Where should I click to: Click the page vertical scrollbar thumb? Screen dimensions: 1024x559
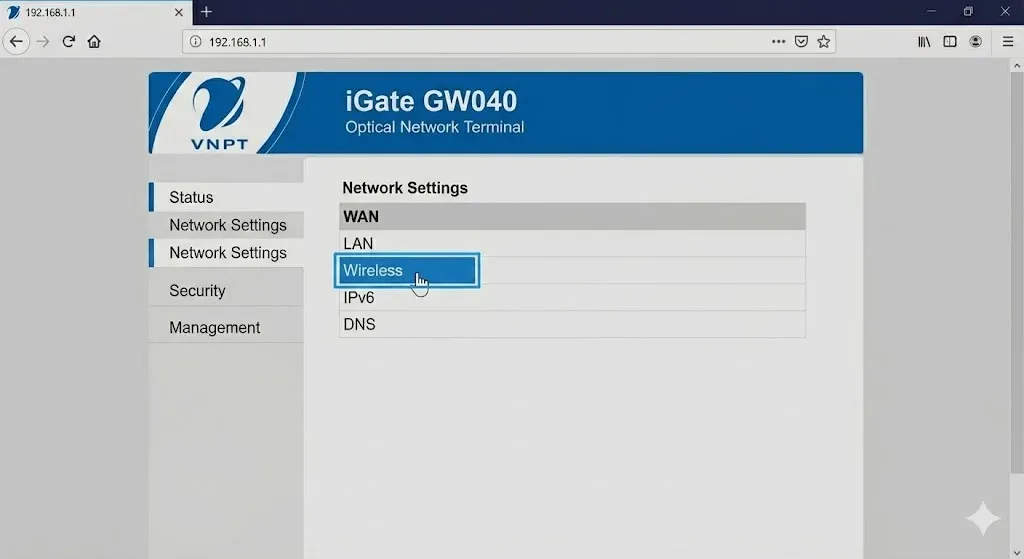[x=1017, y=271]
